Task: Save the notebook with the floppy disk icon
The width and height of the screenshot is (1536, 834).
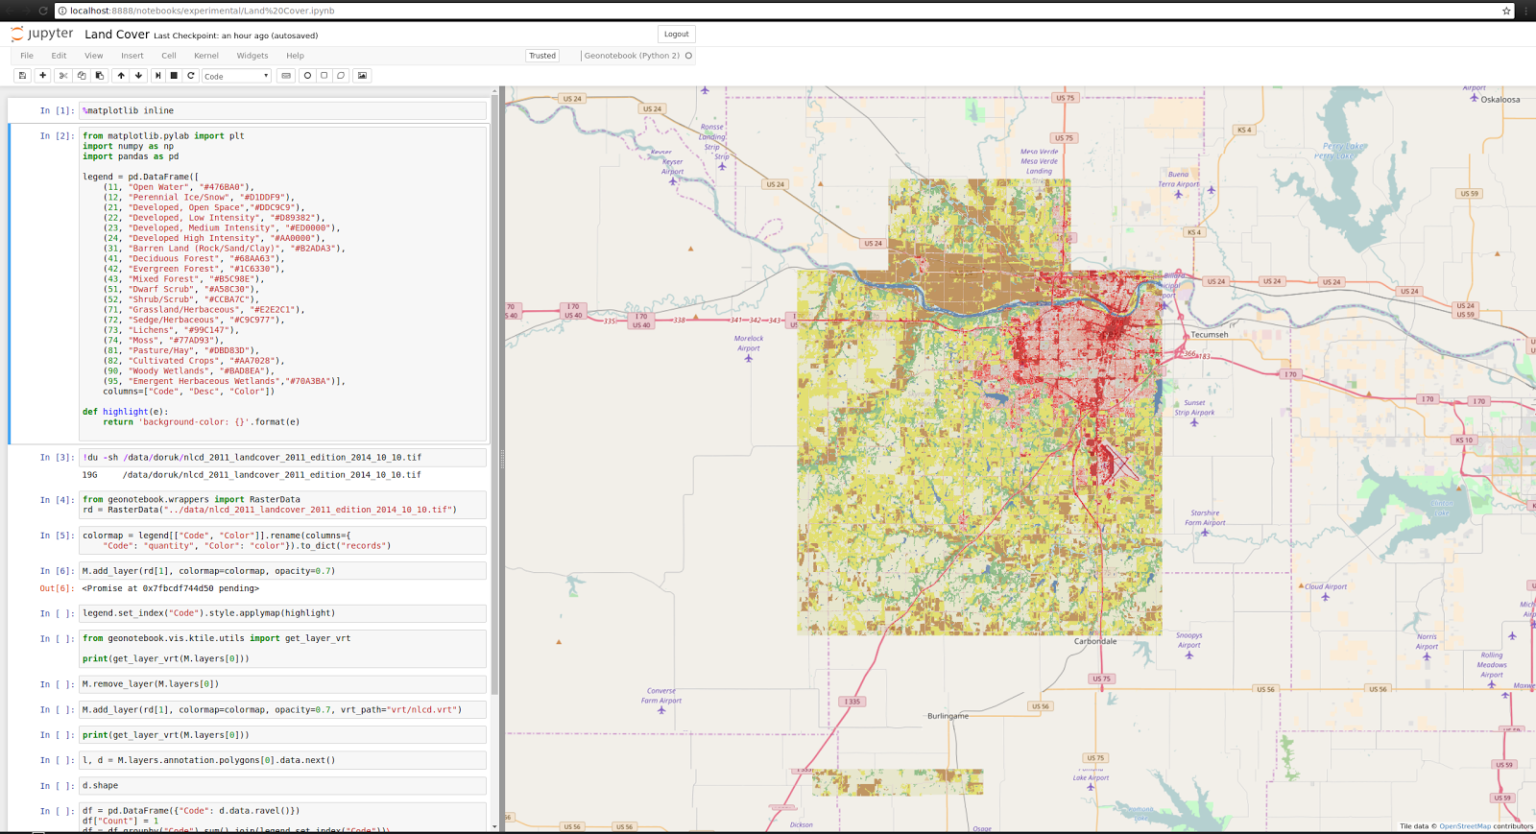Action: 22,76
